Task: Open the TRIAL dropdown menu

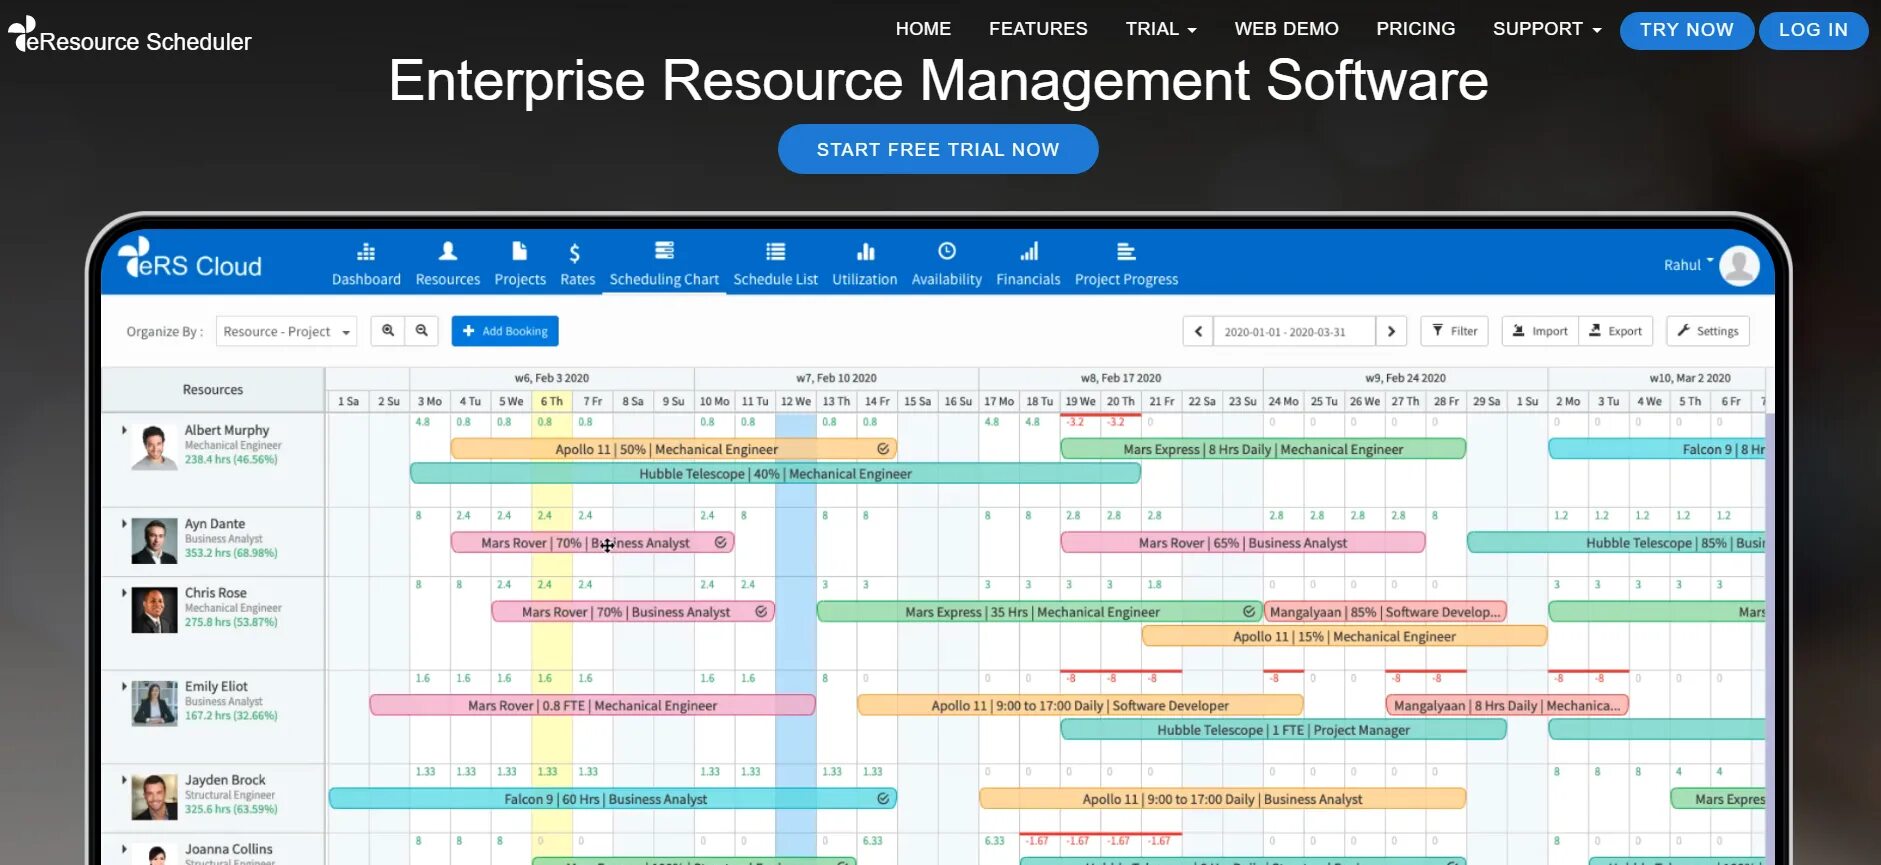Action: (1161, 29)
